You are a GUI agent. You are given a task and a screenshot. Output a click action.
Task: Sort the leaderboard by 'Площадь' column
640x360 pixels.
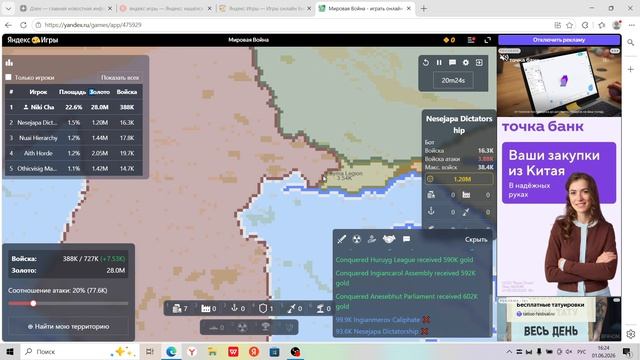tap(72, 92)
